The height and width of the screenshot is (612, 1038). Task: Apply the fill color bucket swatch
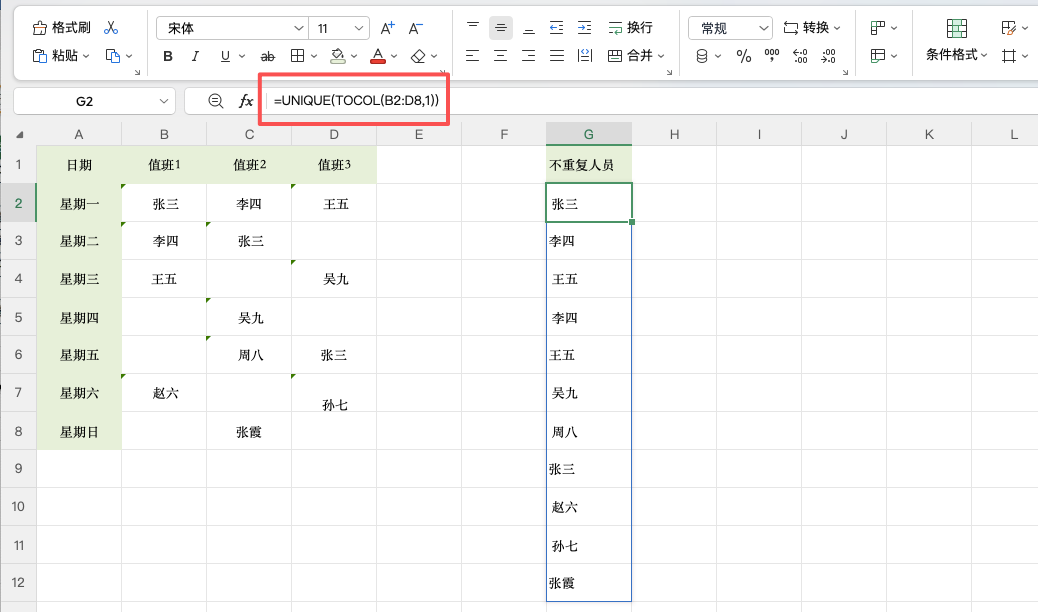(338, 56)
